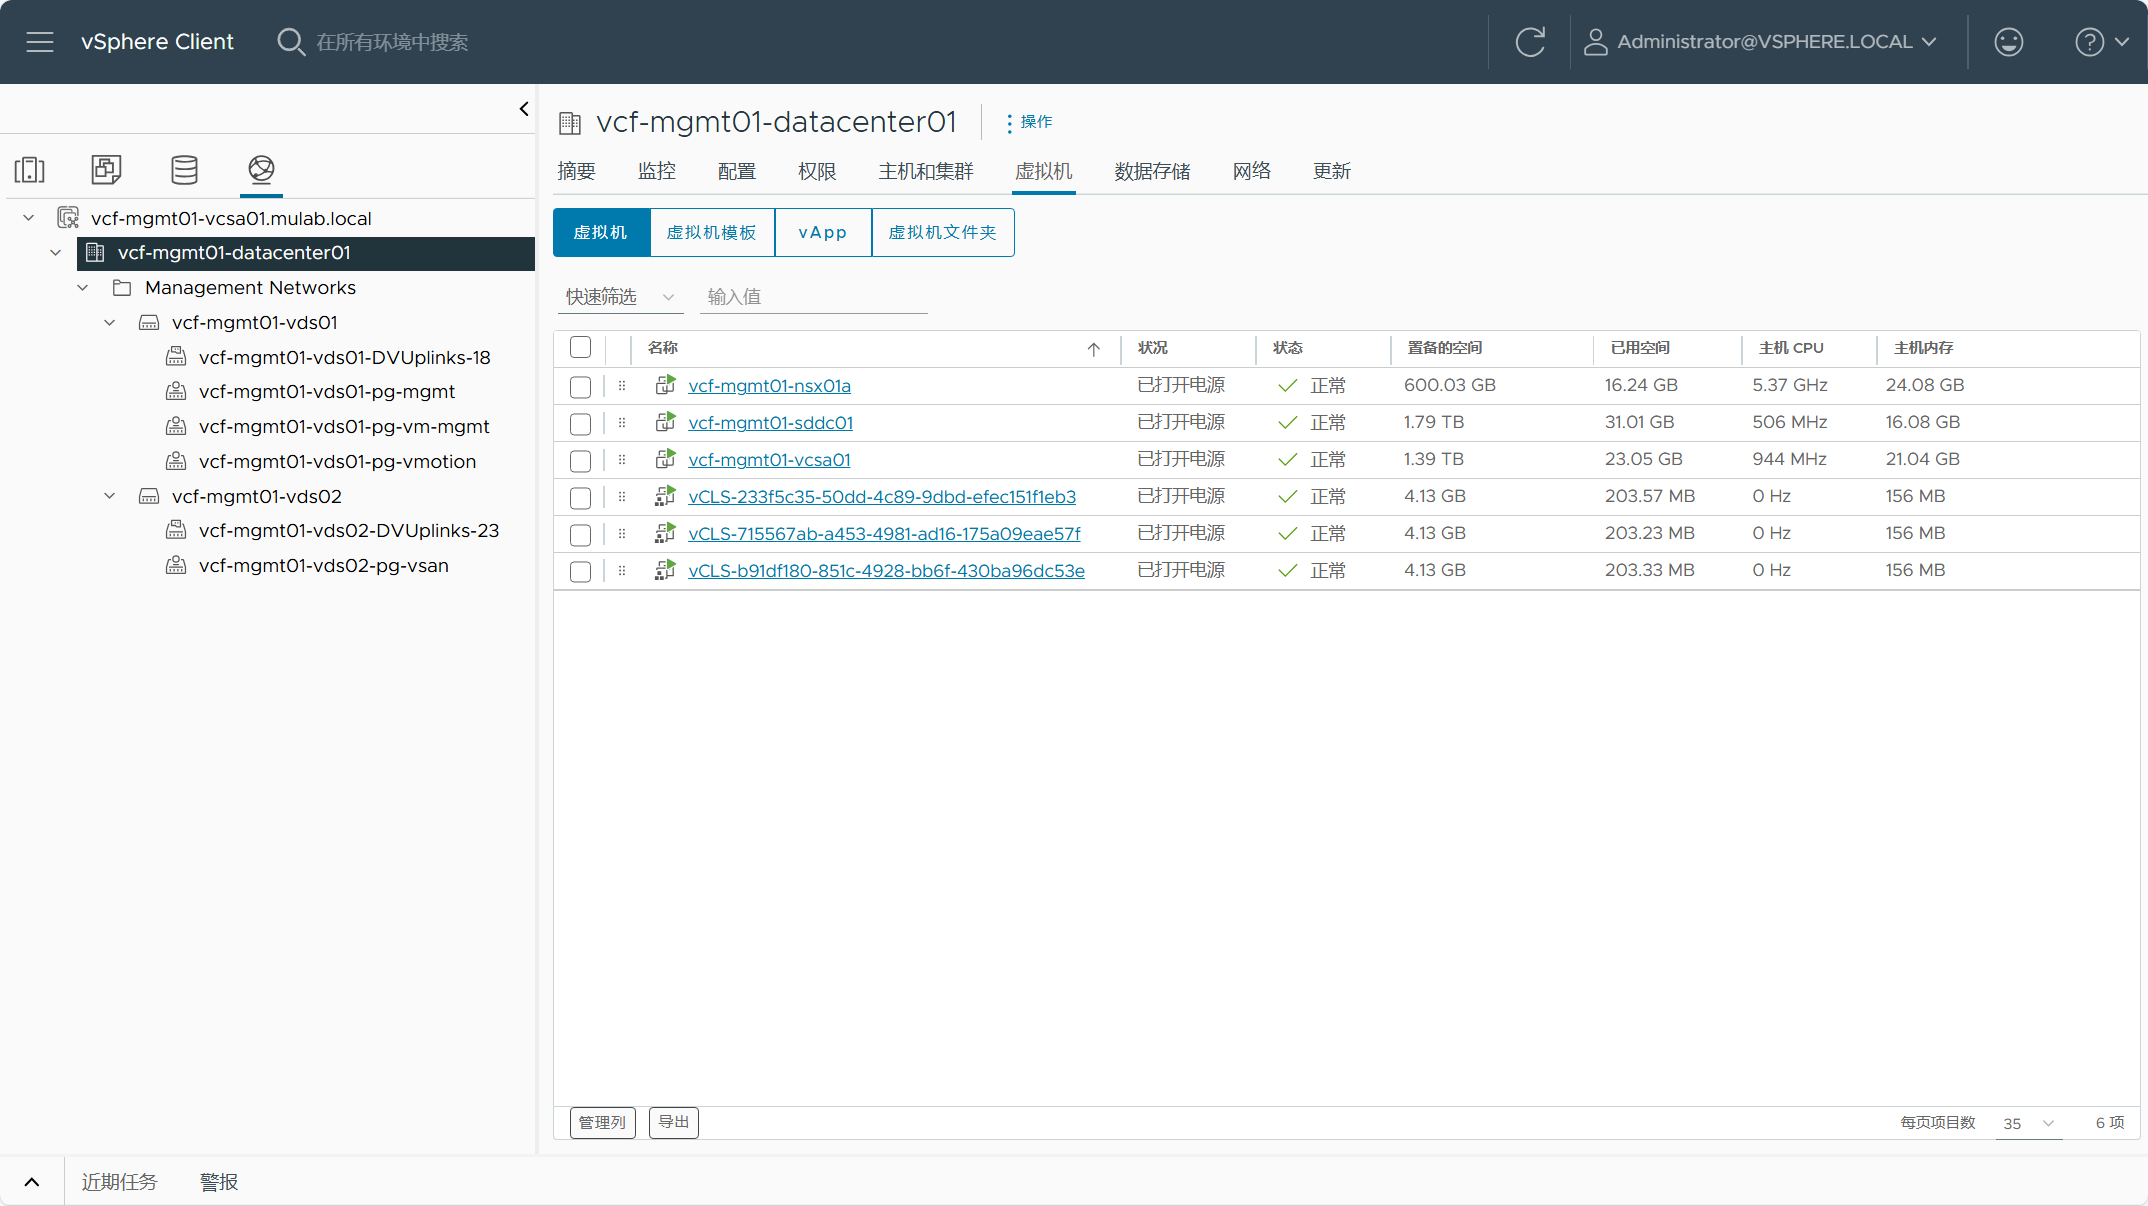2148x1206 pixels.
Task: Collapse the left navigation pane
Action: tap(524, 109)
